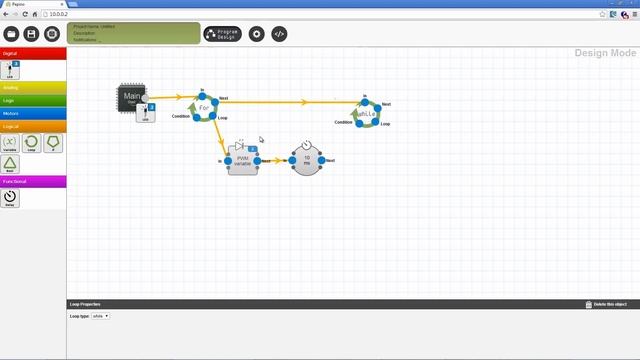640x360 pixels.
Task: Select the PWM variable block
Action: pos(243,161)
